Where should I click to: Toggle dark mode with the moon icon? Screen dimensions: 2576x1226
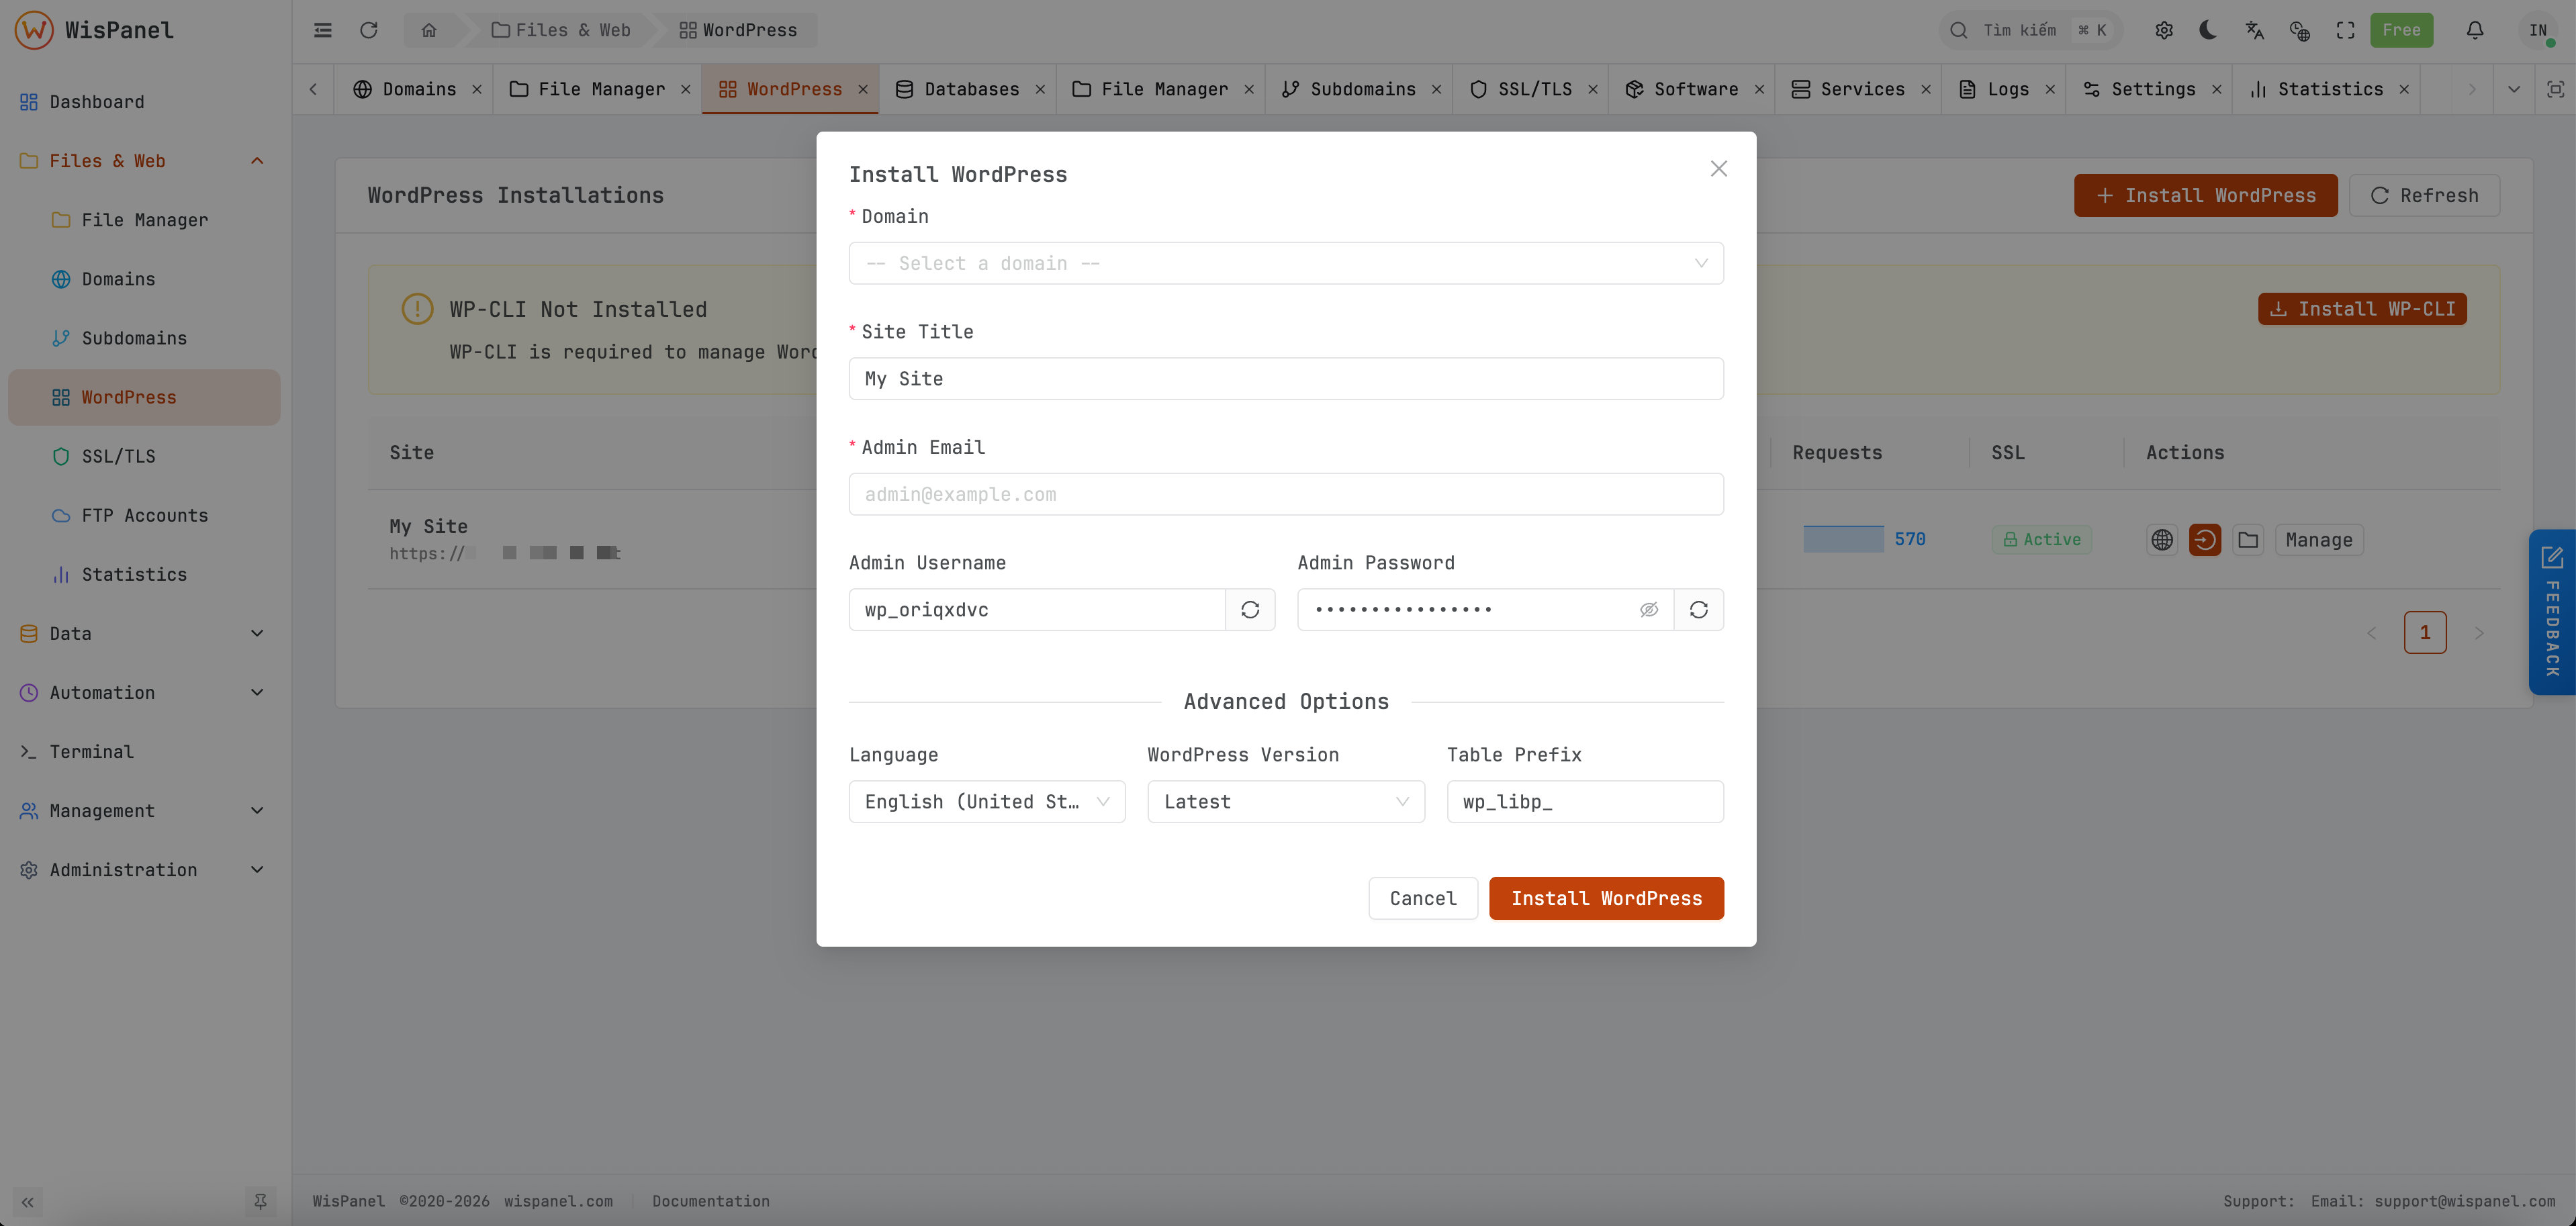2208,30
